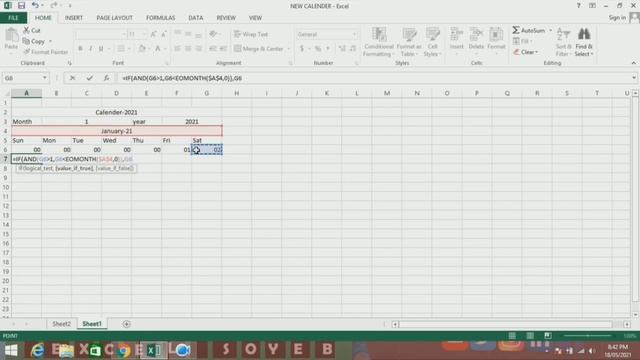The width and height of the screenshot is (640, 360).
Task: Click the Windows Start button
Action: (11, 350)
